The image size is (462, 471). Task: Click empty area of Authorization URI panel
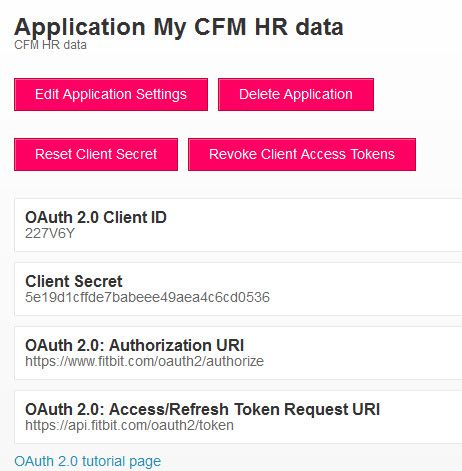[x=367, y=353]
